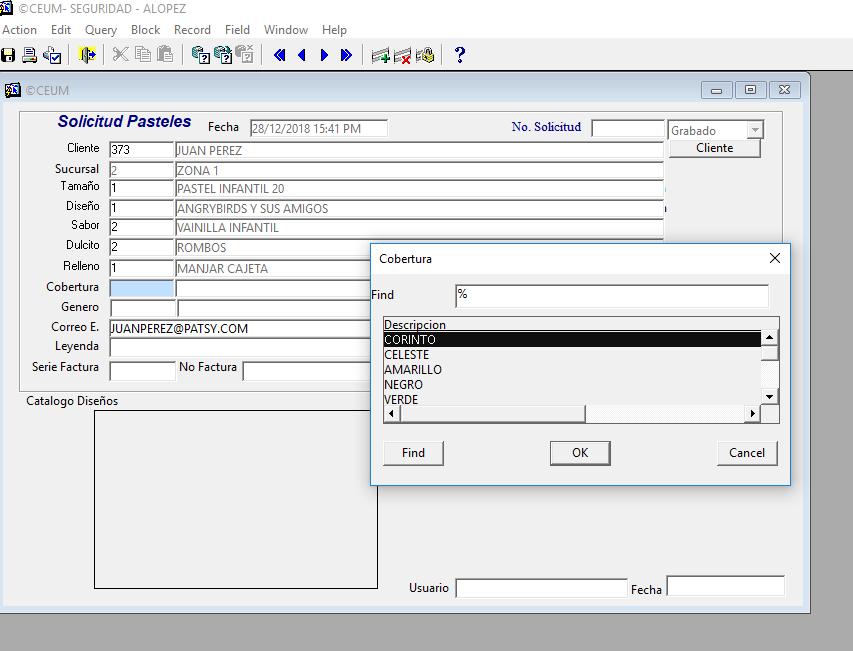Click the JUAN PEREZ client name field
The height and width of the screenshot is (651, 853).
pos(419,150)
